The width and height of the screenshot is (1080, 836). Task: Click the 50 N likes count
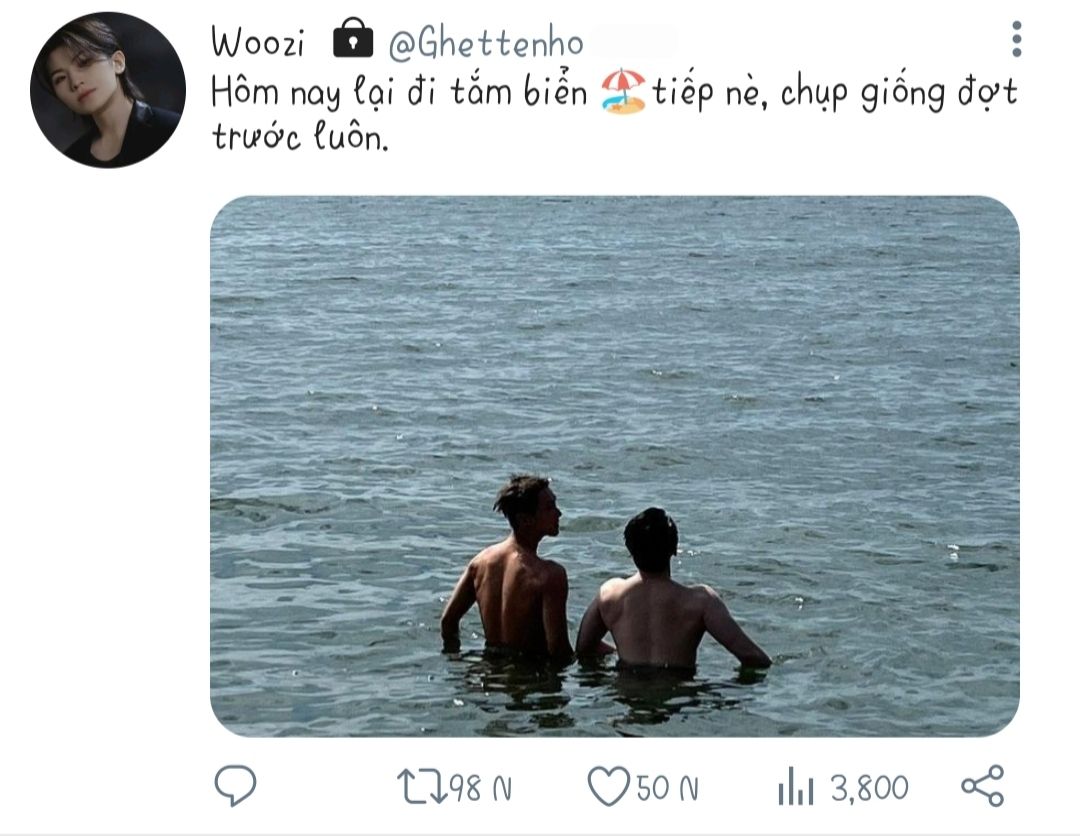coord(667,789)
